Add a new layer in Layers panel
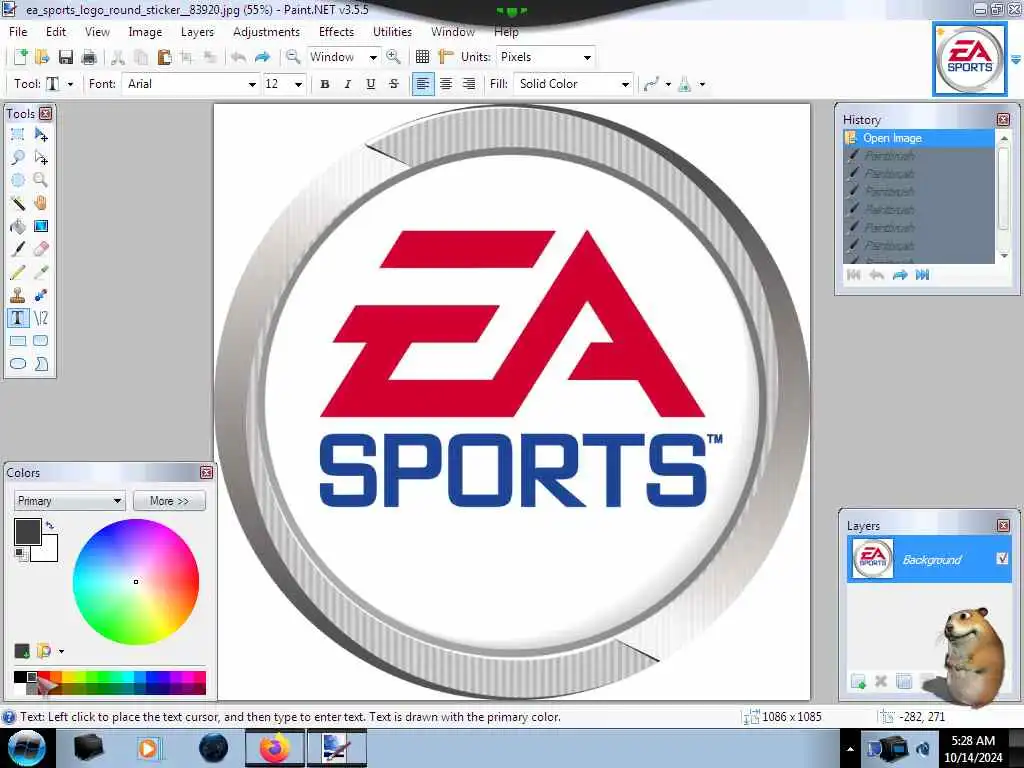1024x768 pixels. [x=858, y=682]
